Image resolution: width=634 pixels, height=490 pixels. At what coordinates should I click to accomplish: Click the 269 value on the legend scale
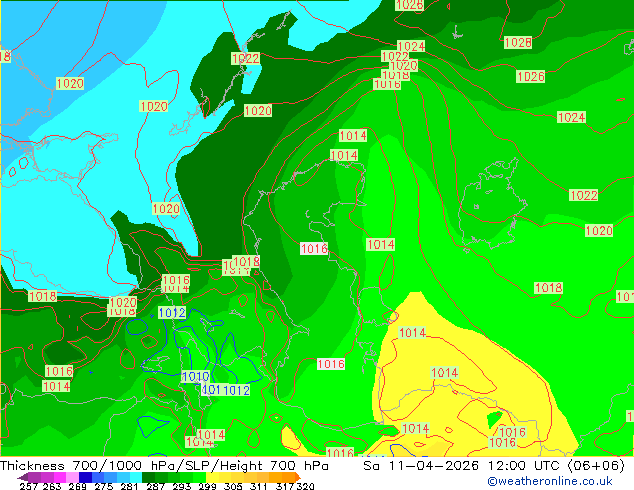77,486
